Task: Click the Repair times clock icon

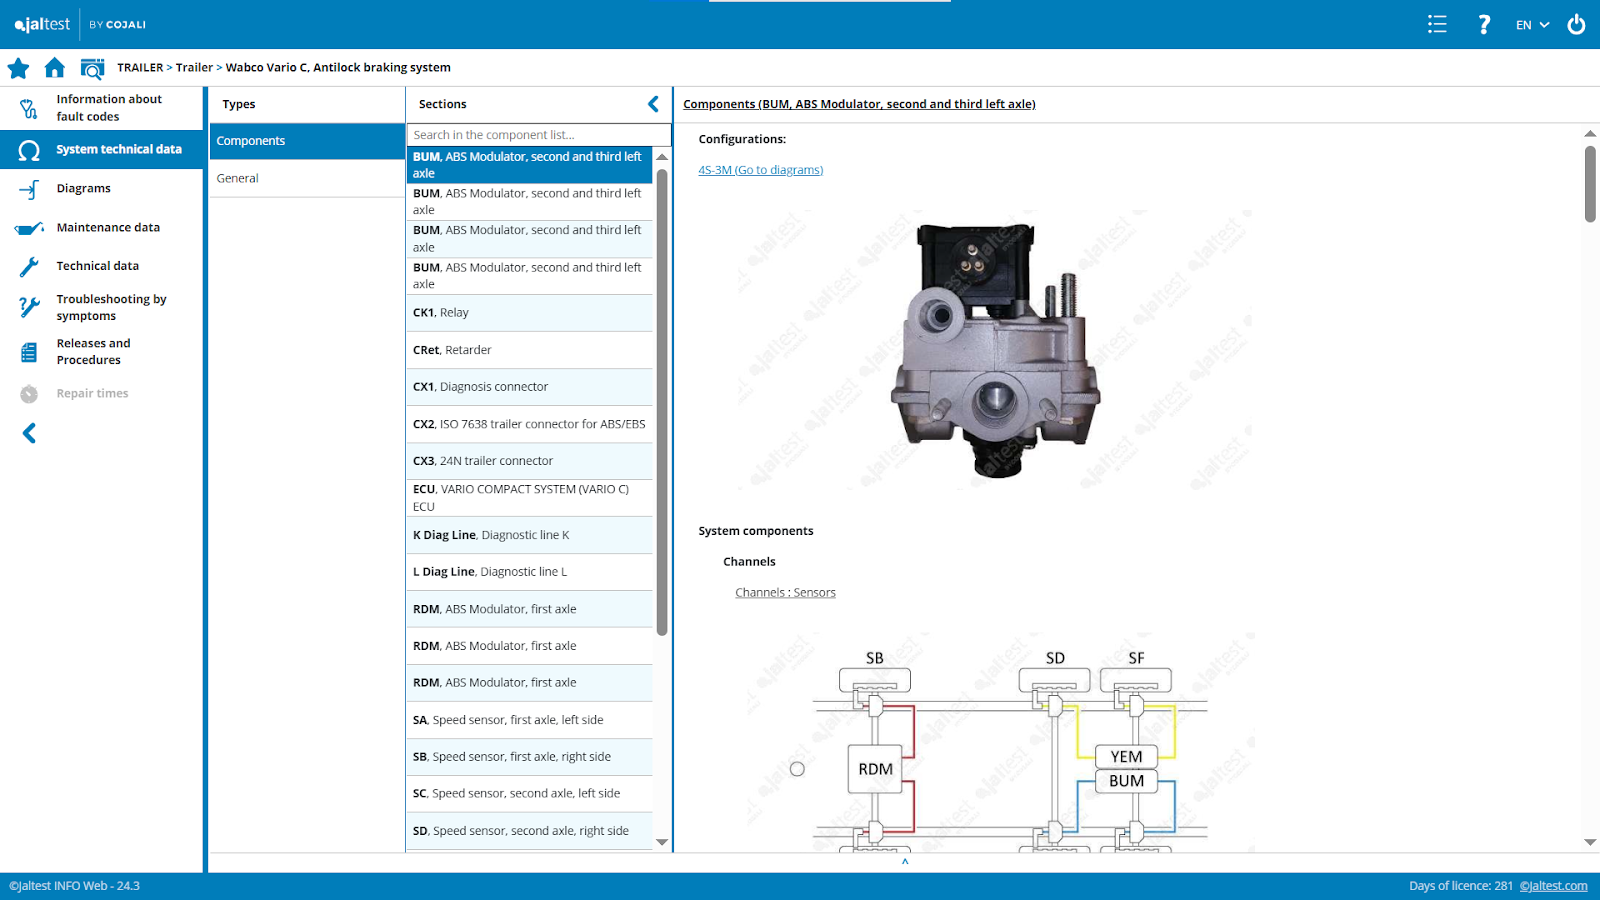Action: point(29,394)
